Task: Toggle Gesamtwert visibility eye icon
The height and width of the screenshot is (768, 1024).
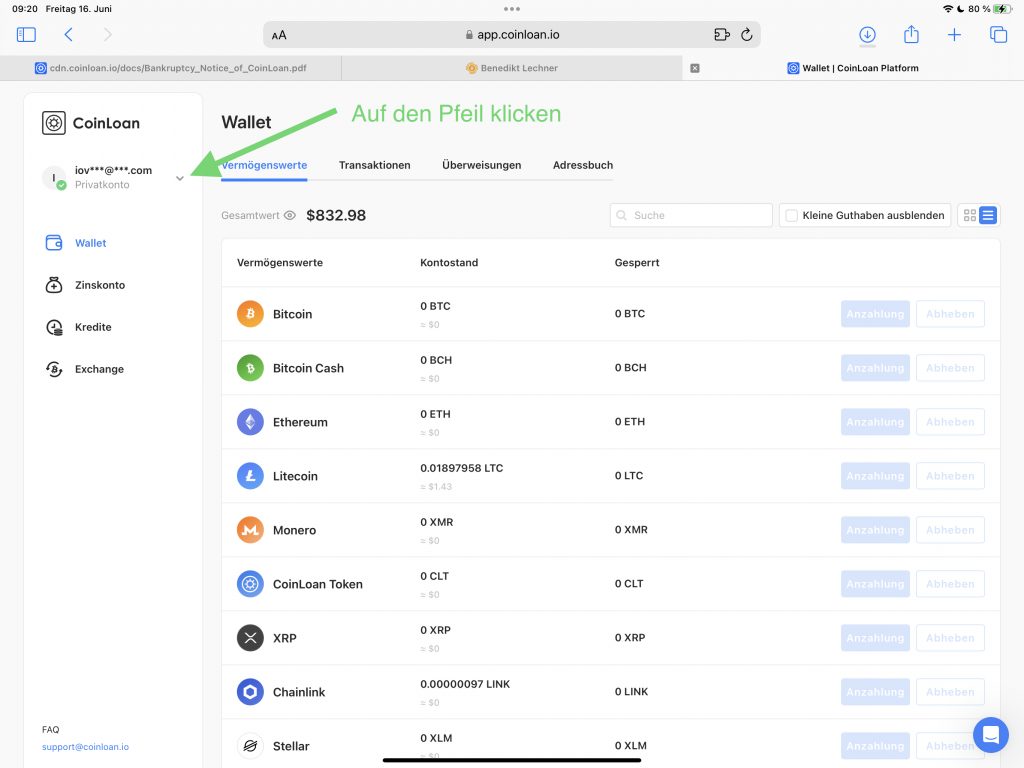Action: tap(290, 216)
